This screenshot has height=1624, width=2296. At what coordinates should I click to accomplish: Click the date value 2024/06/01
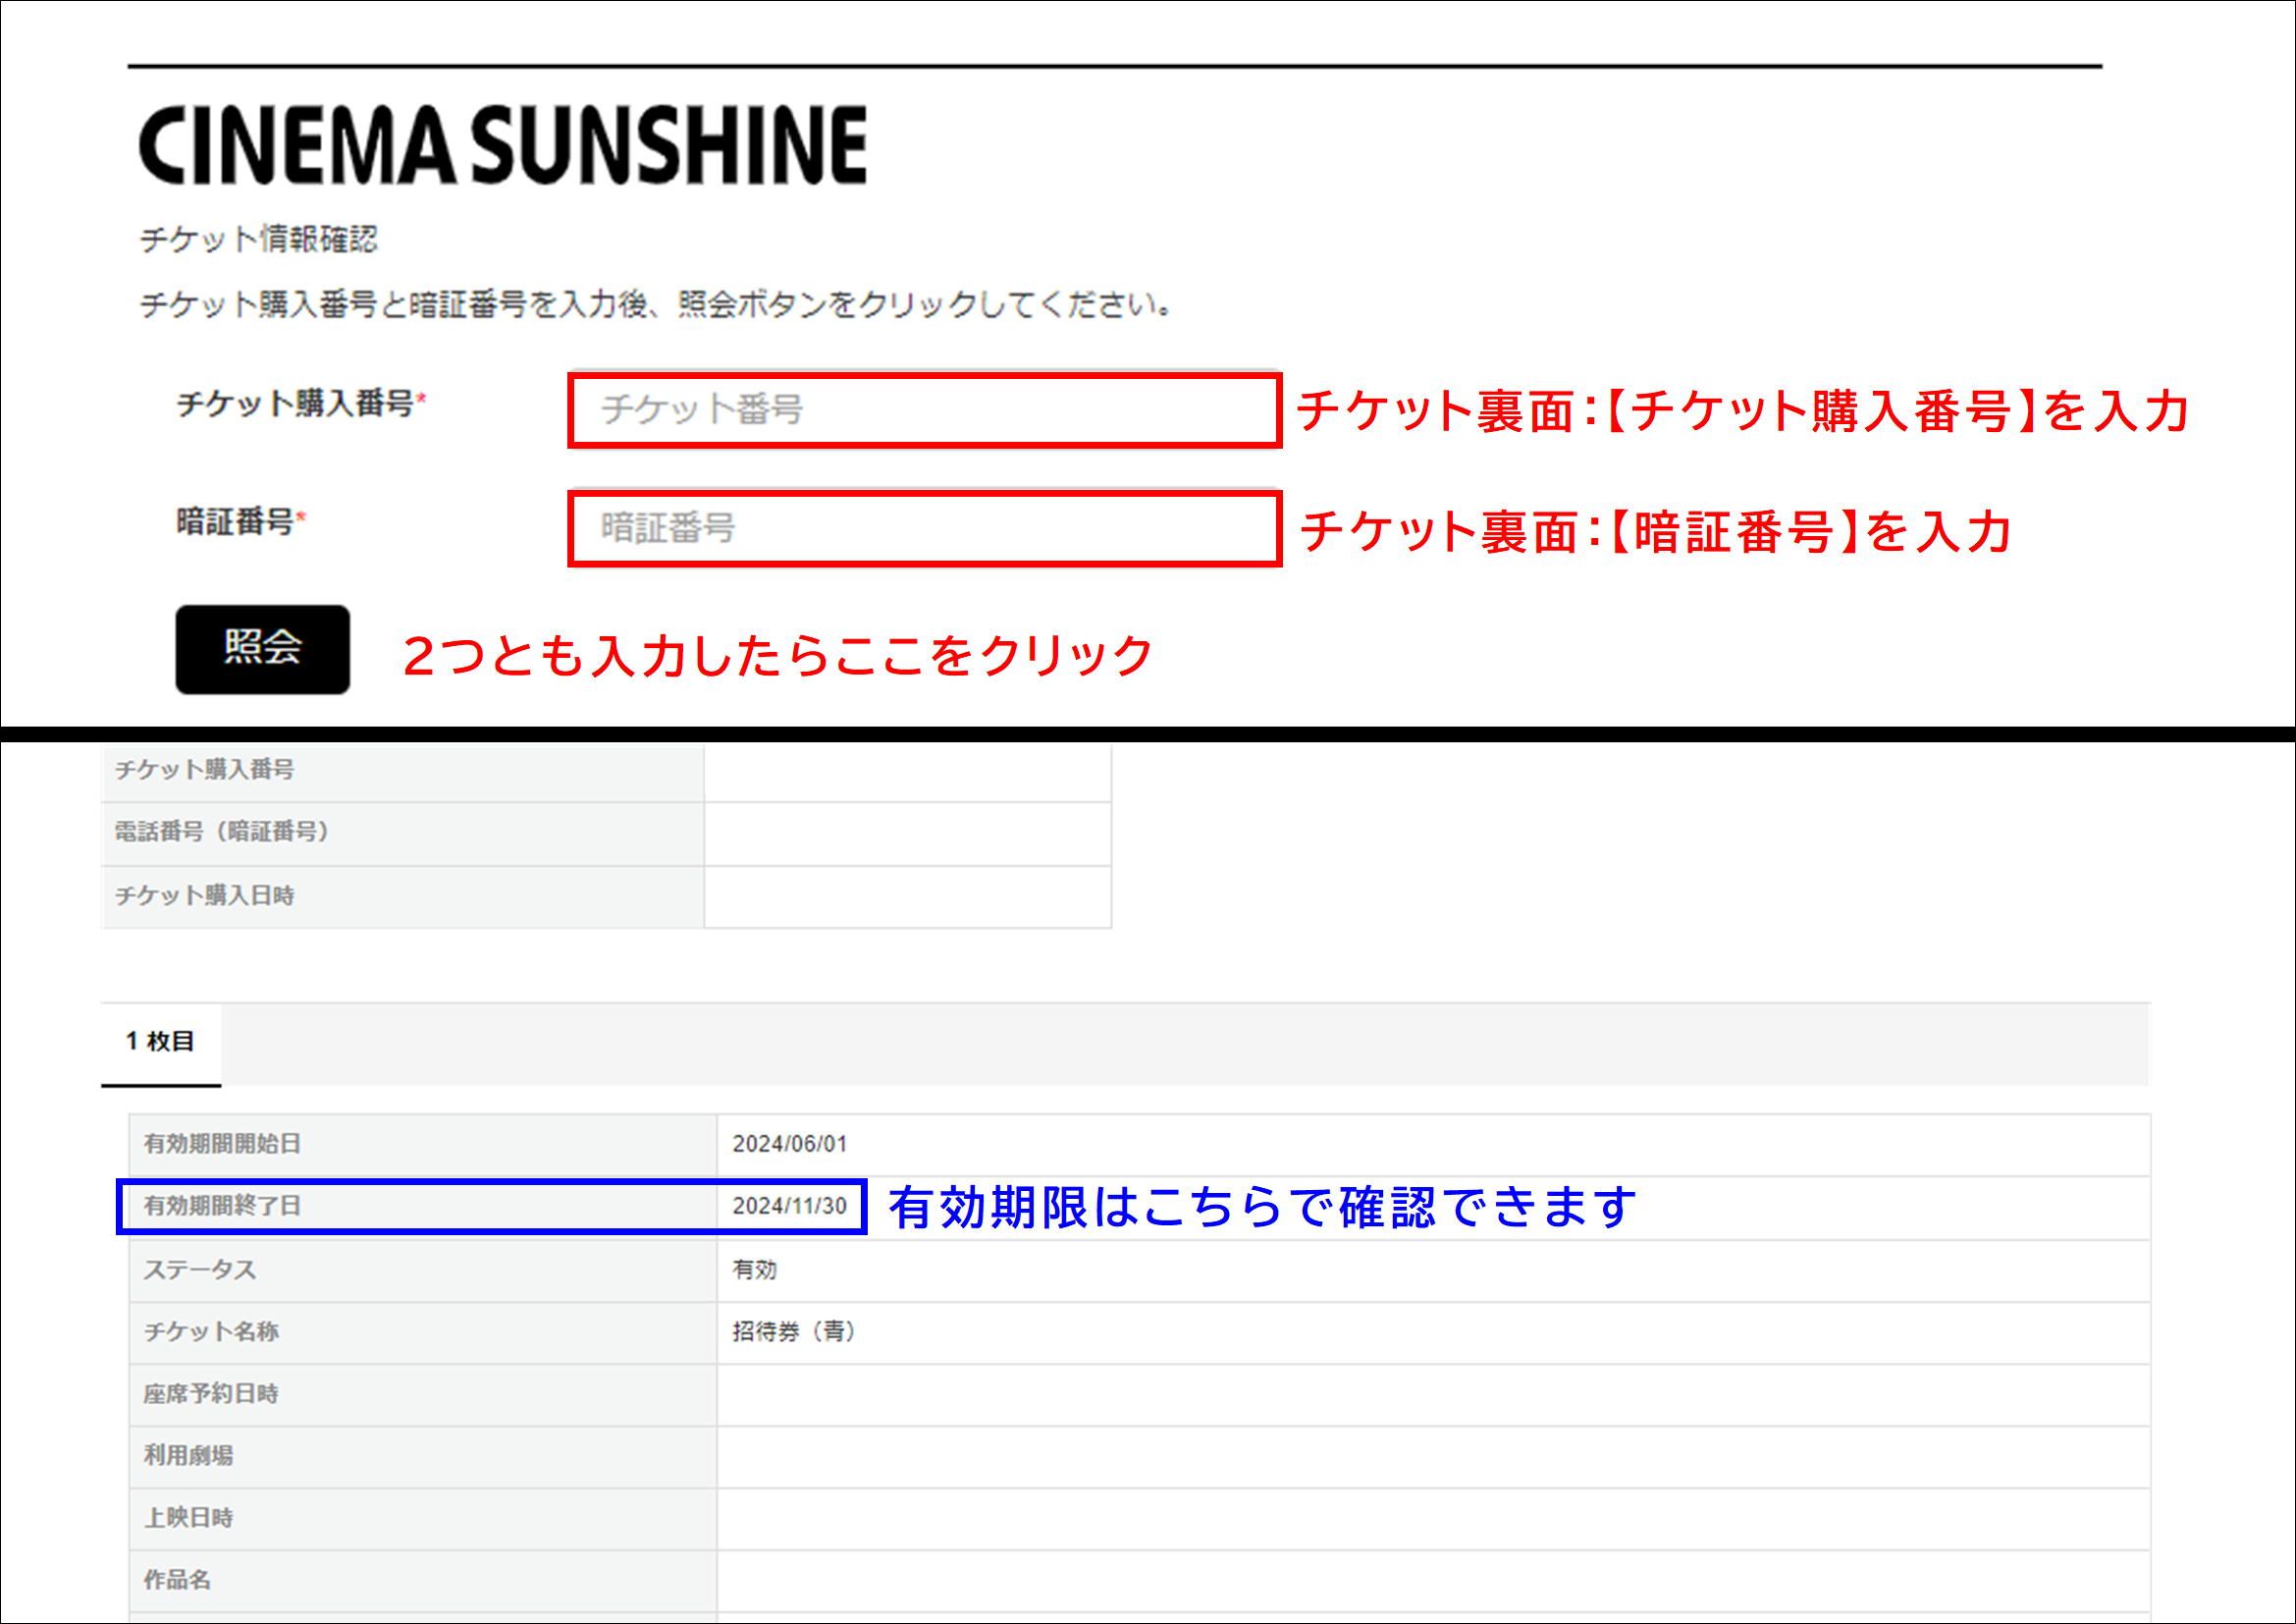tap(790, 1144)
